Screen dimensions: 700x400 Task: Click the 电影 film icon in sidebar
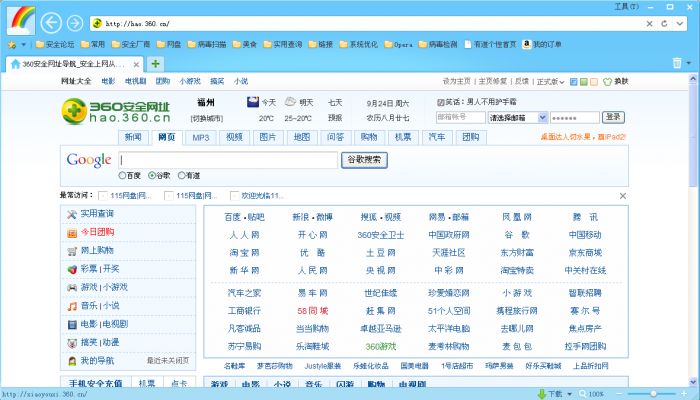[x=72, y=325]
